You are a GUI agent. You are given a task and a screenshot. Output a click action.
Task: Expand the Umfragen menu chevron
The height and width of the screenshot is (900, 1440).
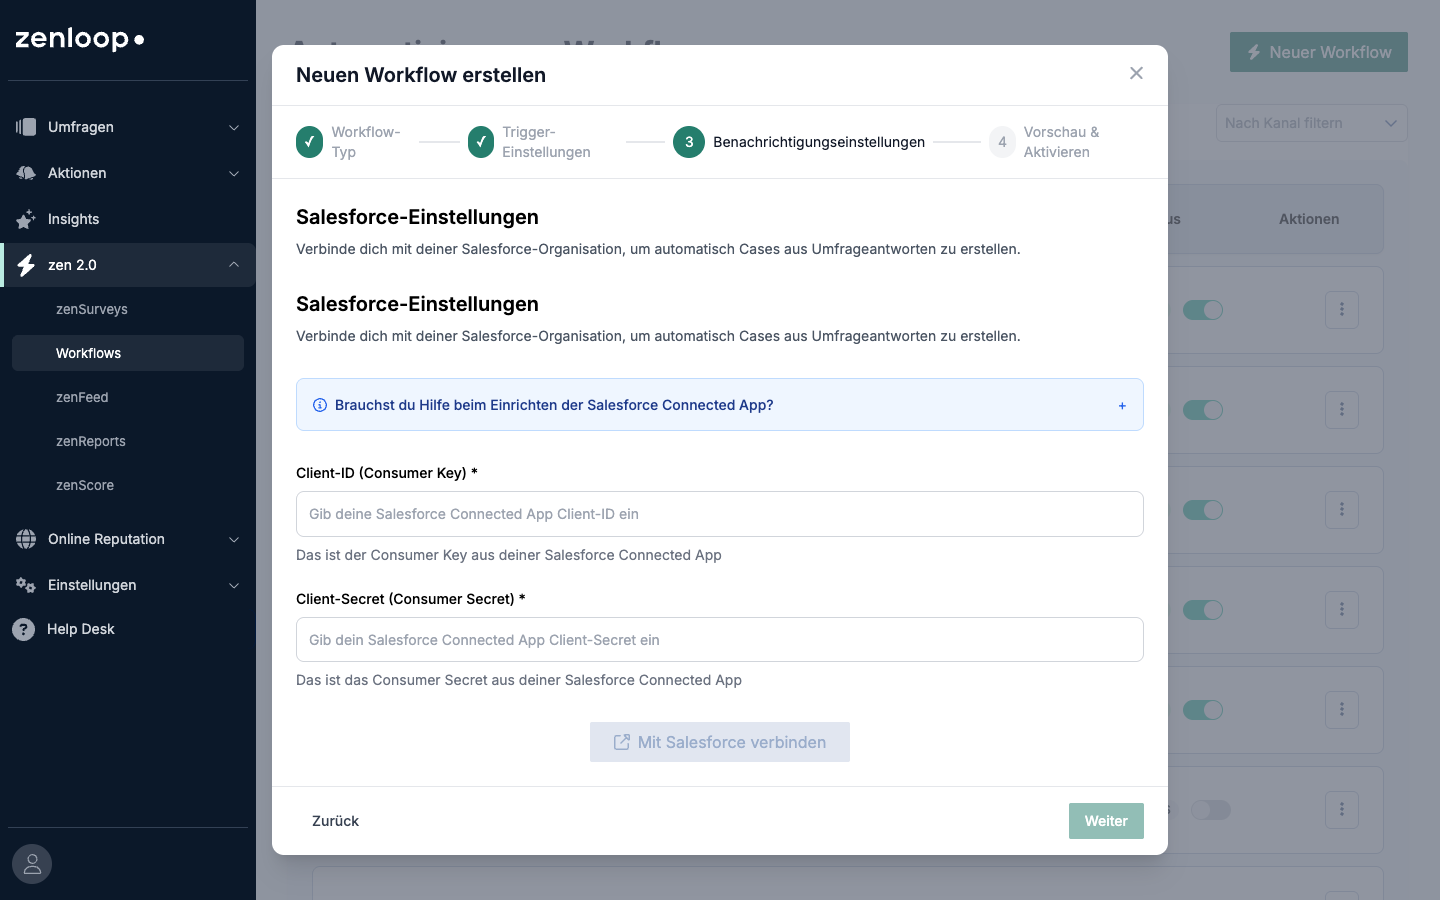tap(234, 127)
